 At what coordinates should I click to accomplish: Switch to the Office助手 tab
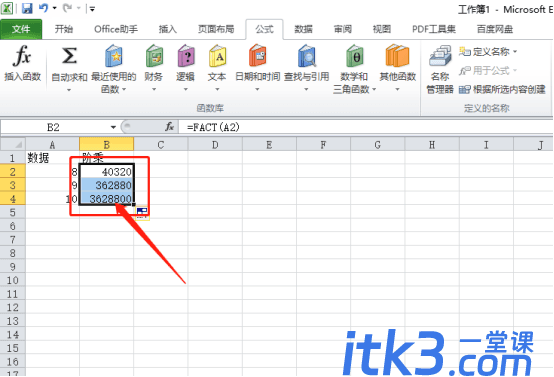pos(116,29)
